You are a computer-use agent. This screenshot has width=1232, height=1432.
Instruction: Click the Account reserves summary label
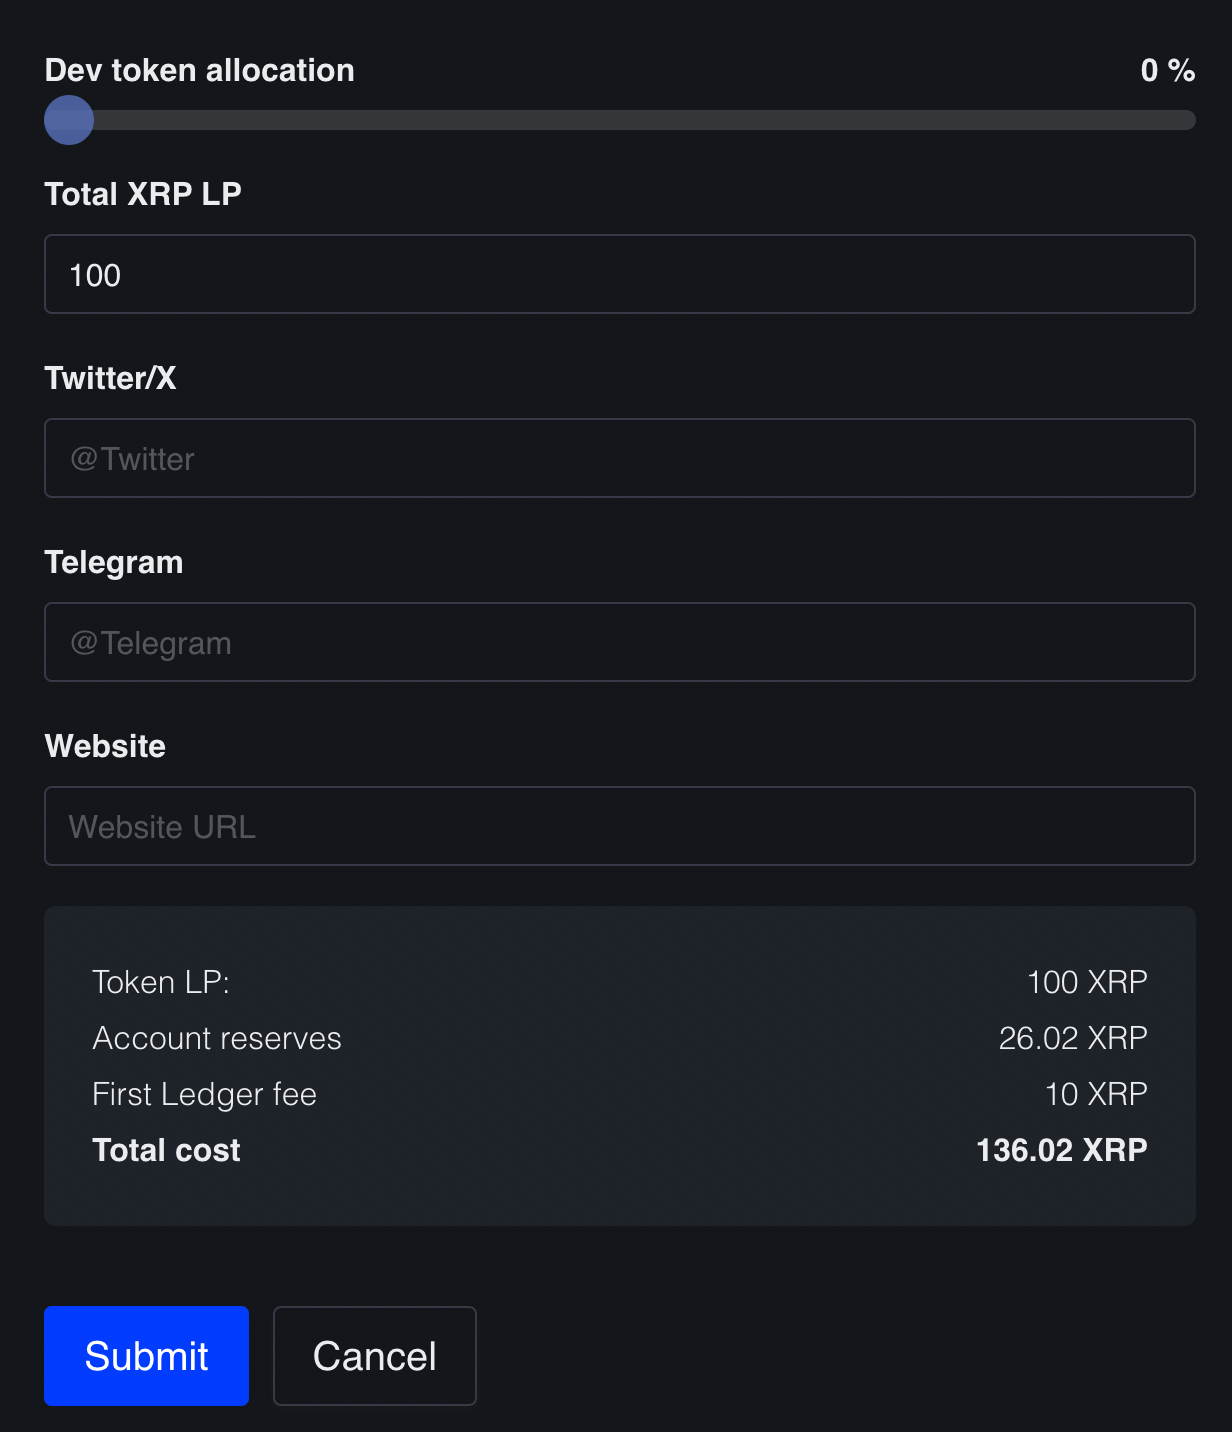(x=217, y=1038)
